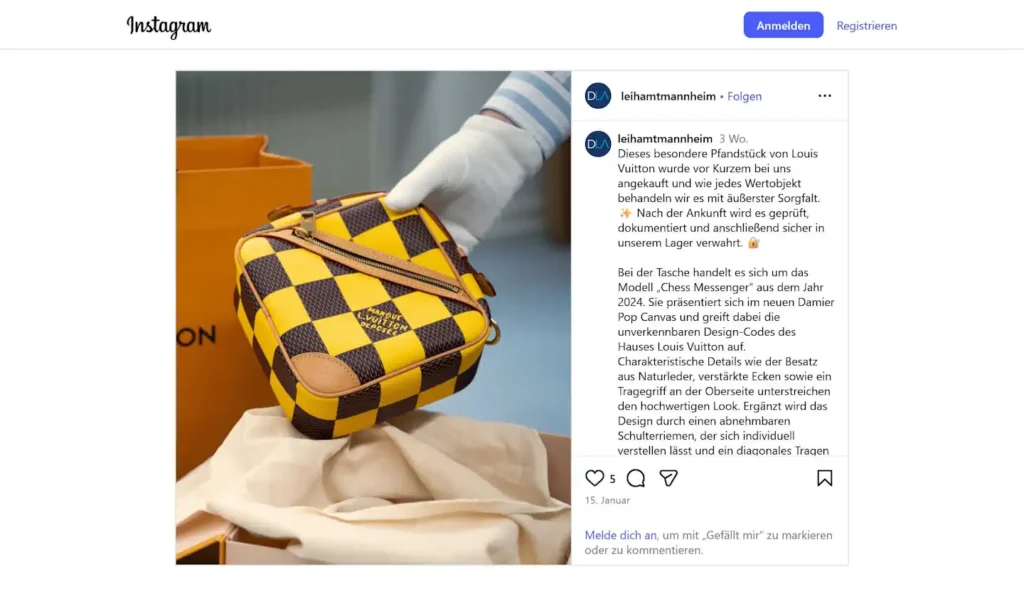
Task: Open comments via the speech bubble icon
Action: click(x=635, y=478)
